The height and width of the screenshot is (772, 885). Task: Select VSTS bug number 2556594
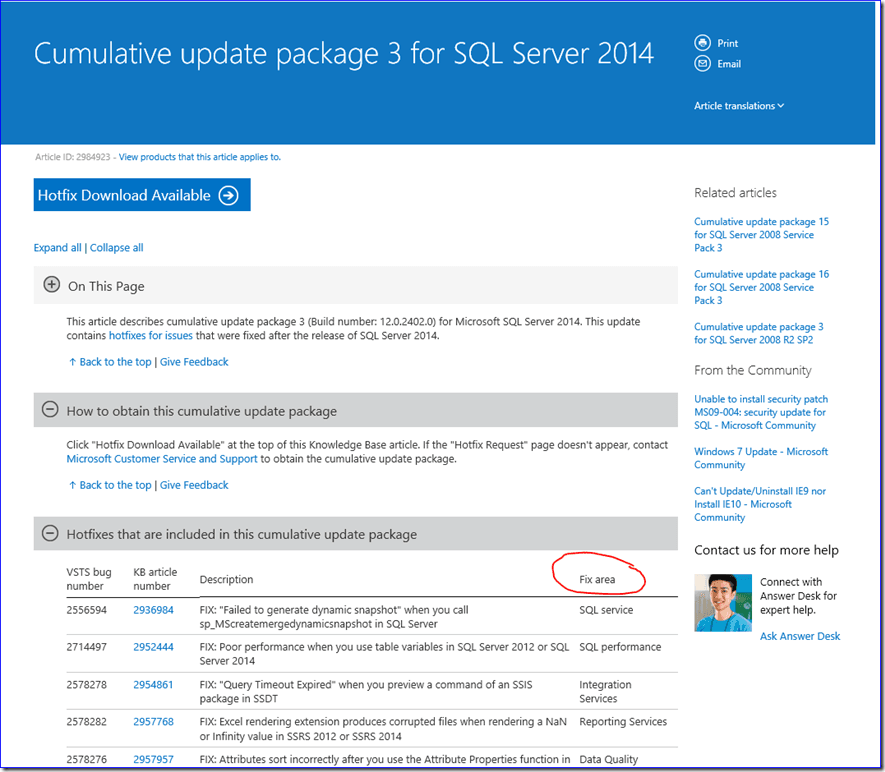coord(86,610)
